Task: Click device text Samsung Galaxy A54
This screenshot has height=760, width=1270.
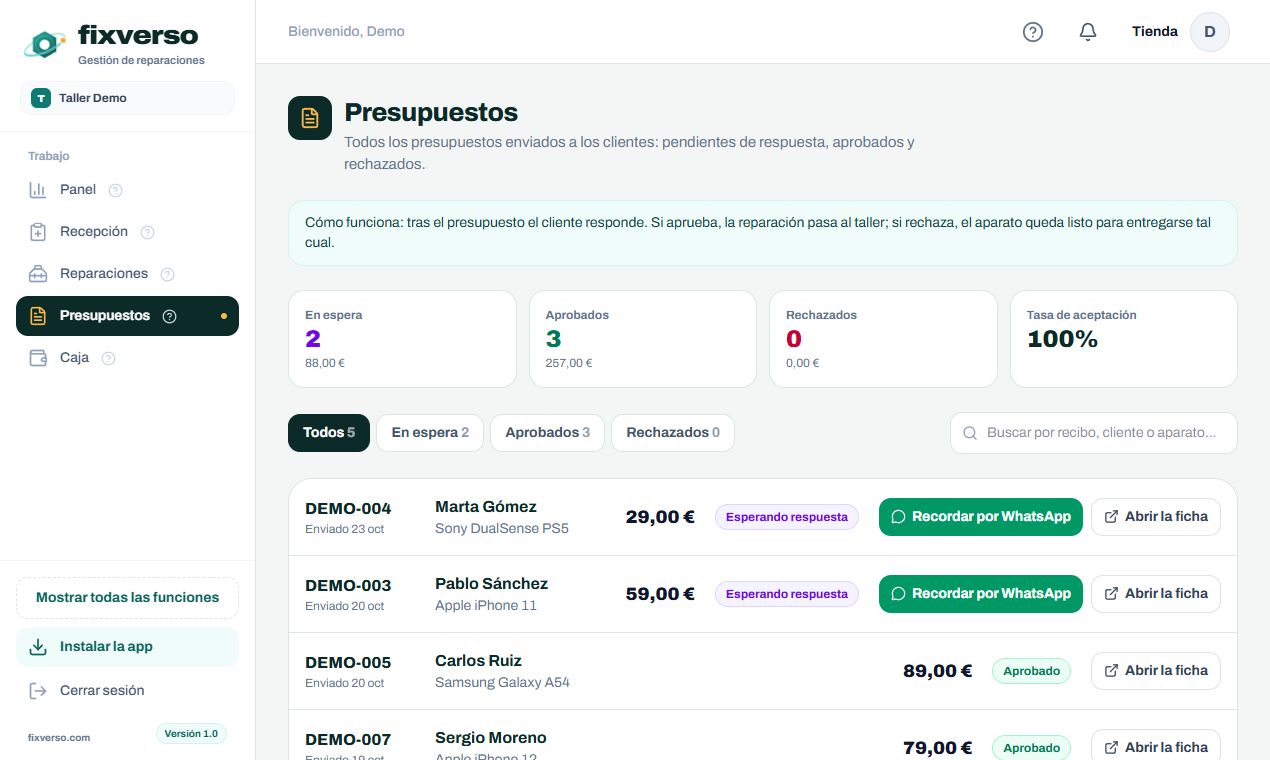Action: coord(502,682)
